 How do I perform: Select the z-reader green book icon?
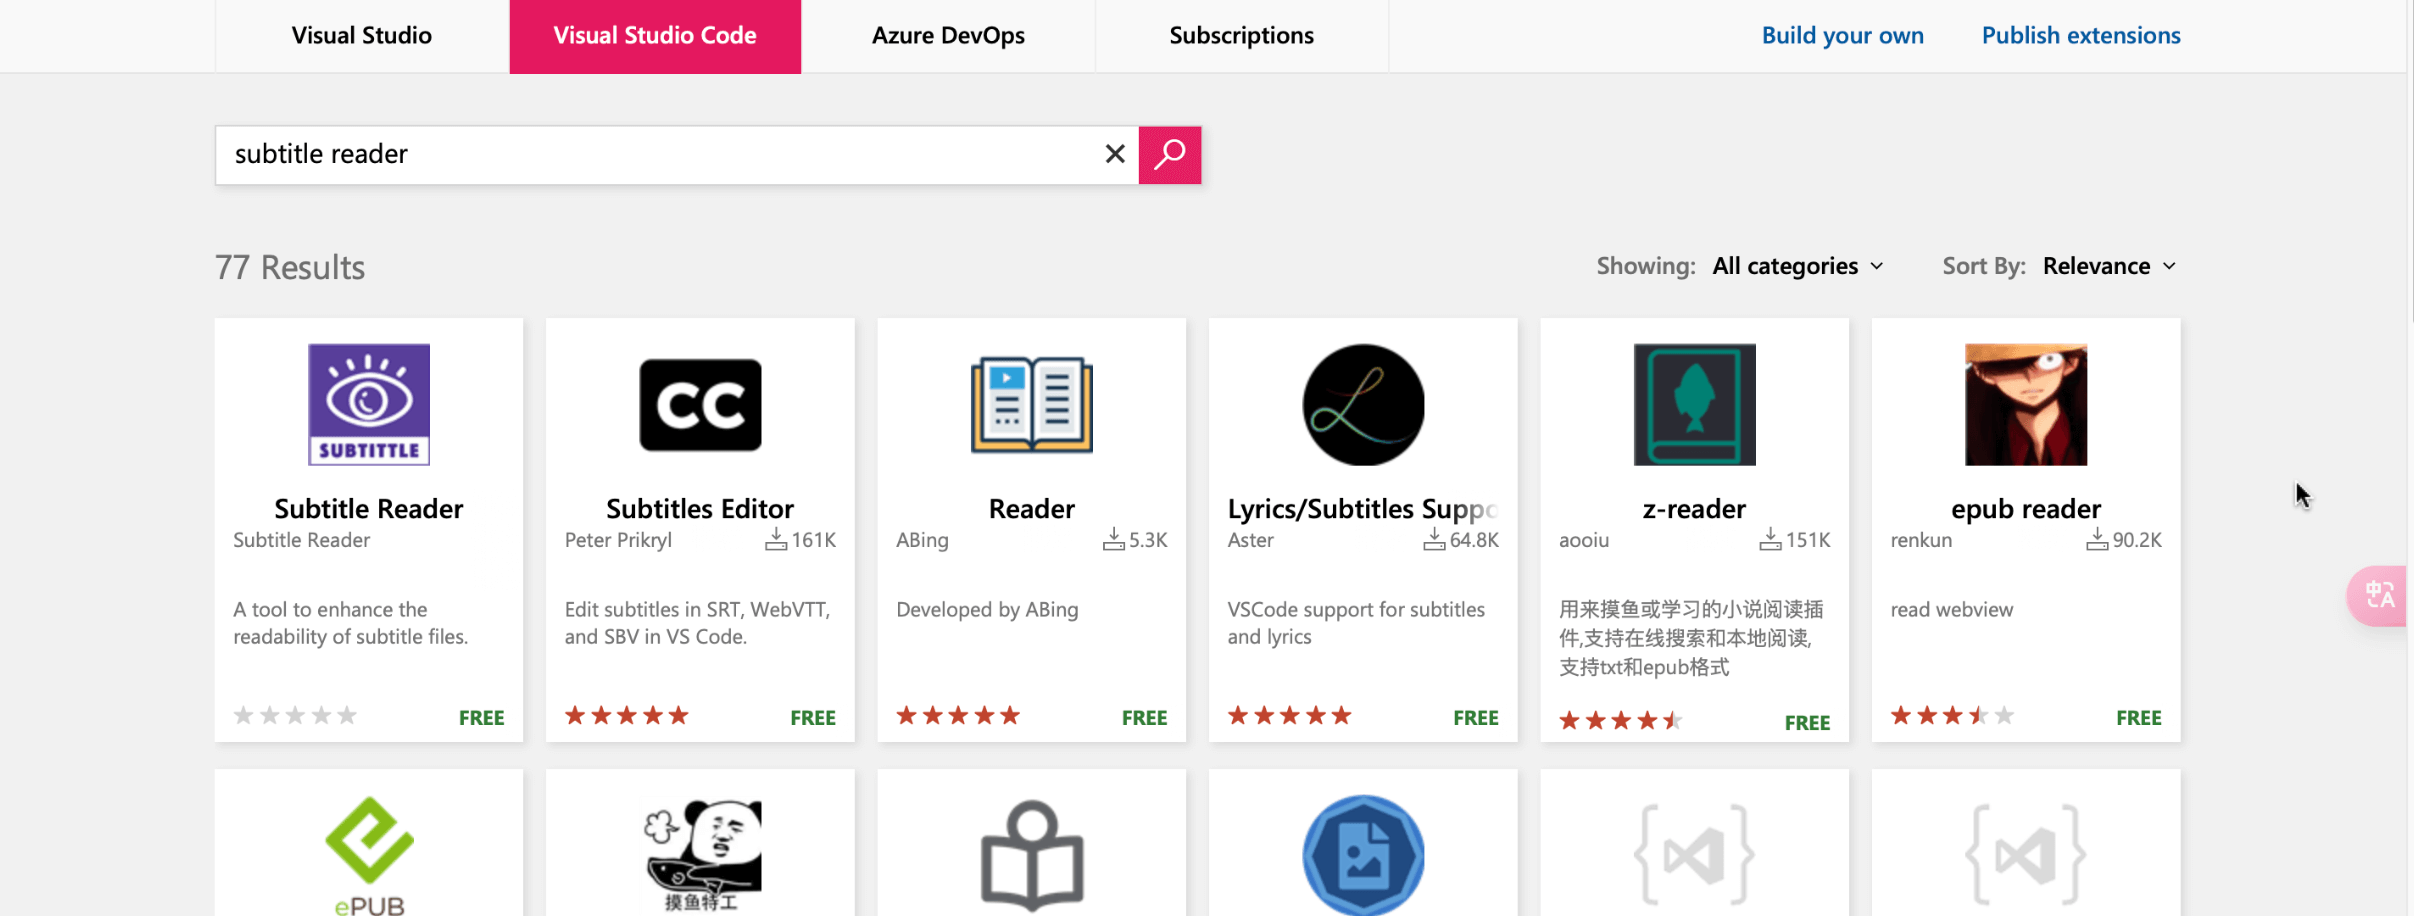(1694, 404)
